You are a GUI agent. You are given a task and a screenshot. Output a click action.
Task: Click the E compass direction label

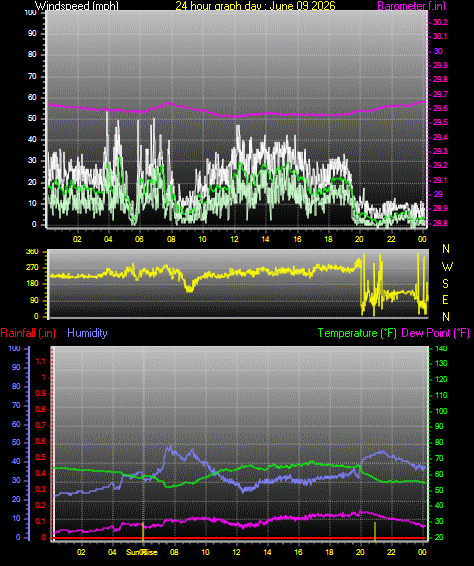coord(445,300)
